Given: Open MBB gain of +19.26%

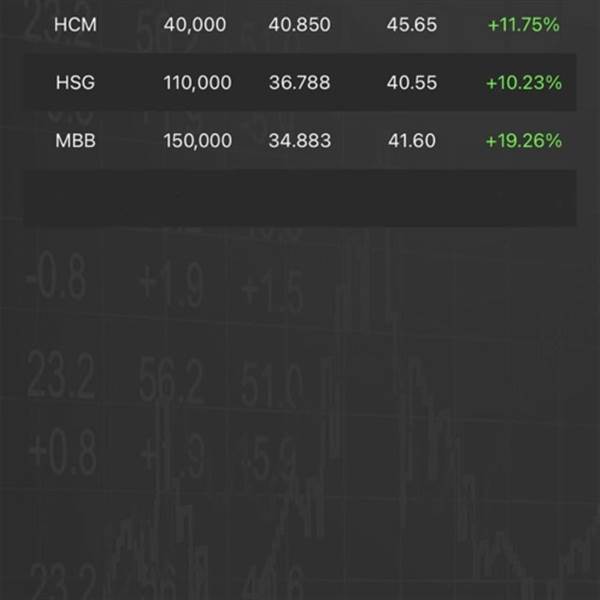Looking at the screenshot, I should click(x=523, y=141).
